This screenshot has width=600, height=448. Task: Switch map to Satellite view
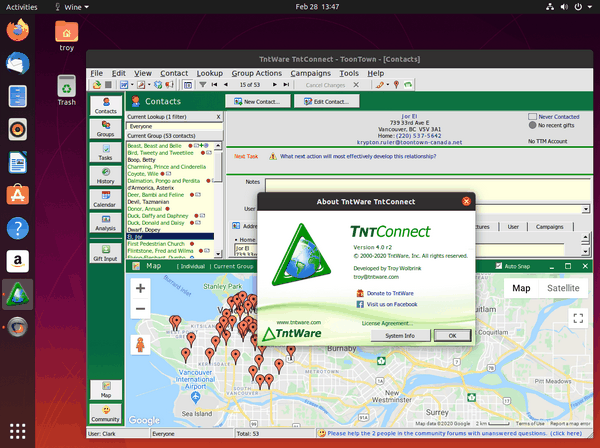pyautogui.click(x=563, y=288)
